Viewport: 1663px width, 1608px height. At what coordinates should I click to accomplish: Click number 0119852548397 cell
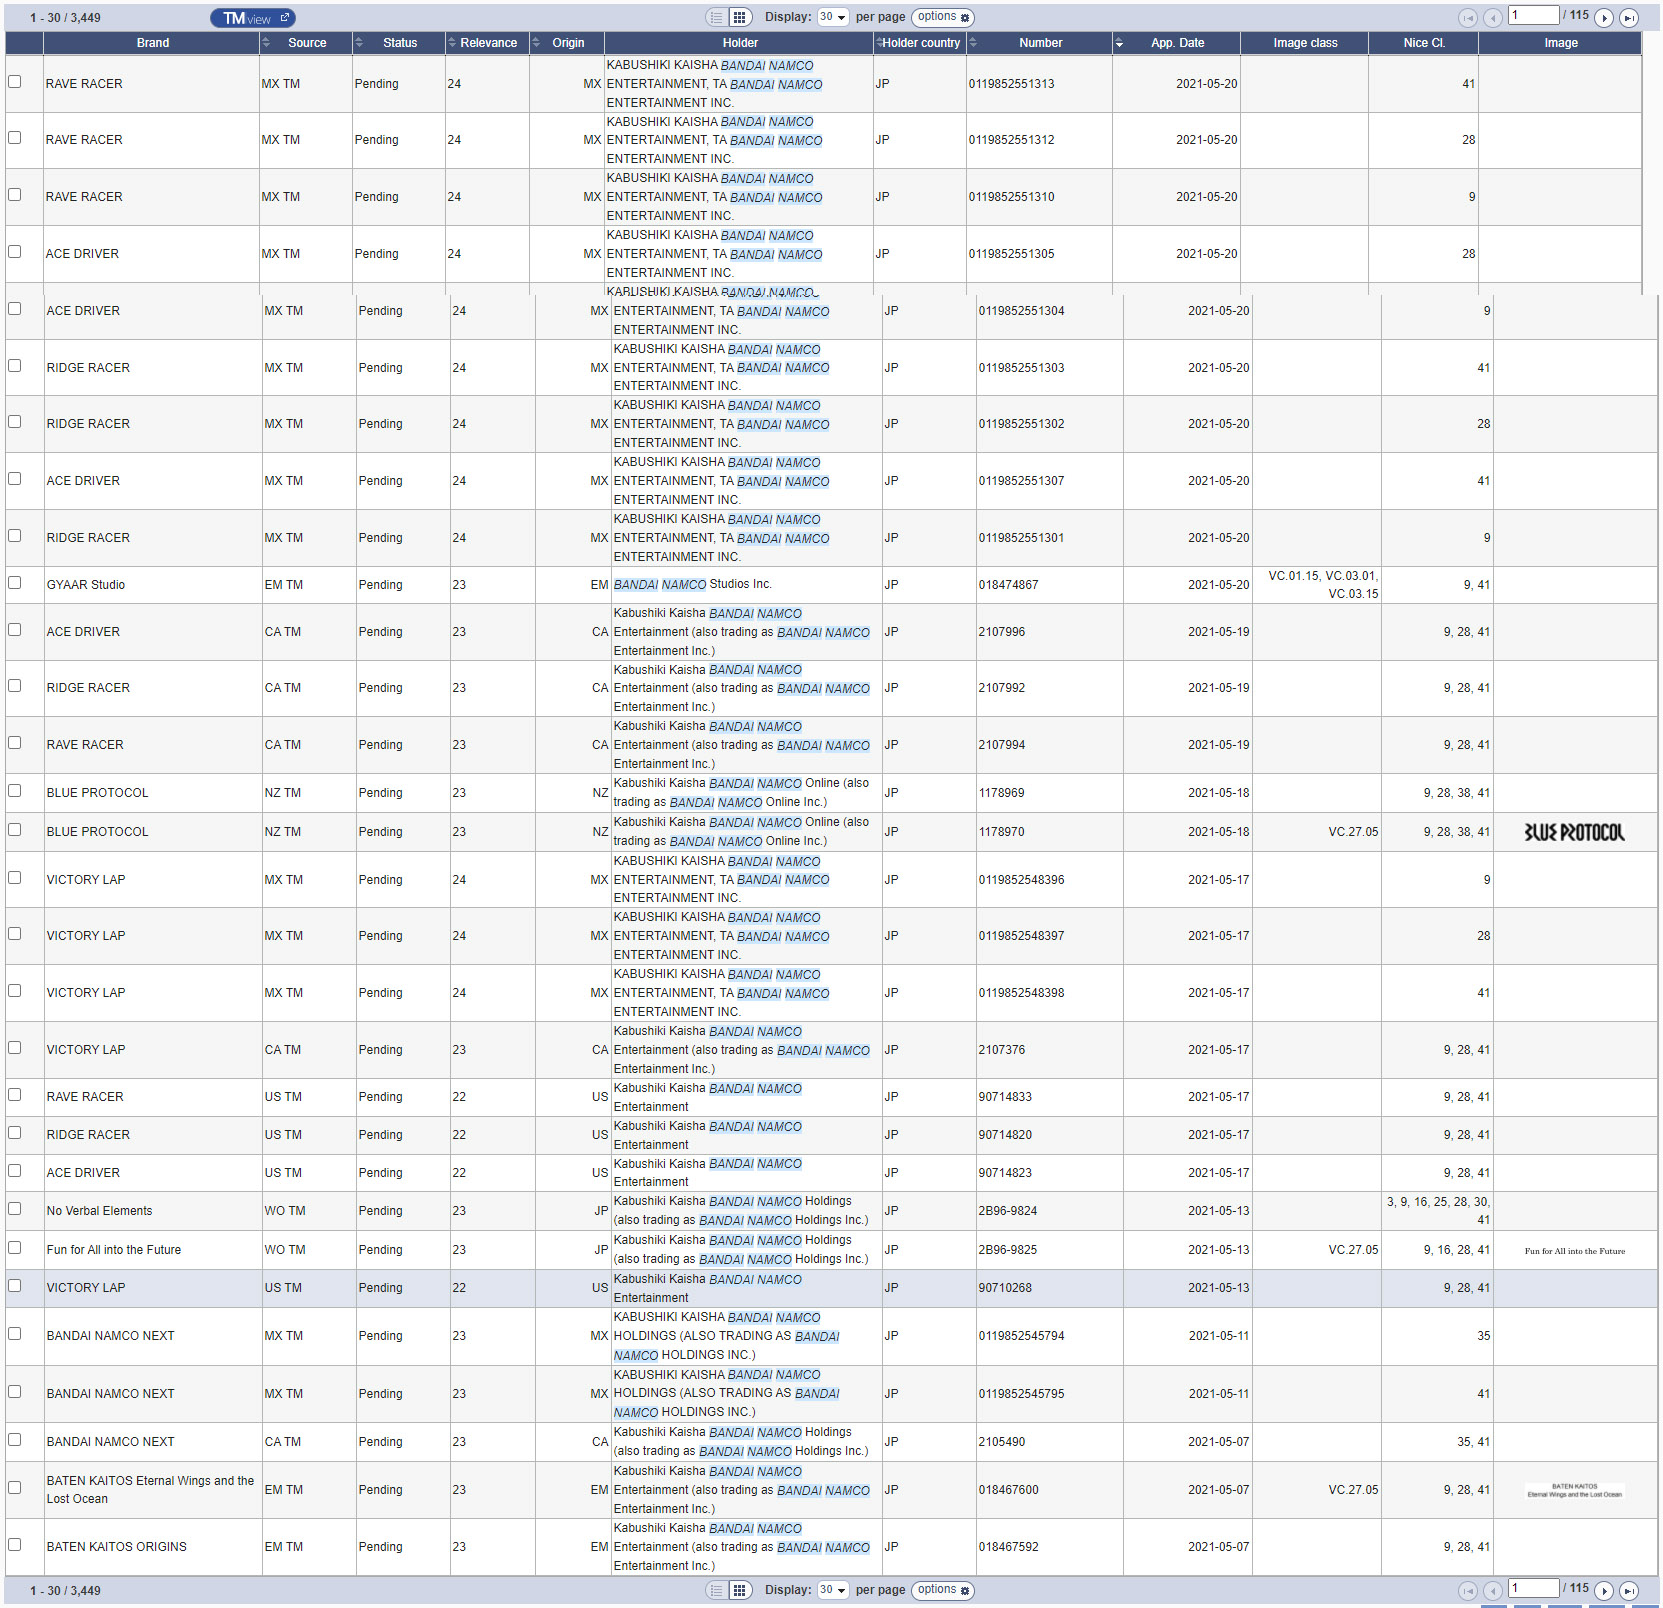(1021, 936)
